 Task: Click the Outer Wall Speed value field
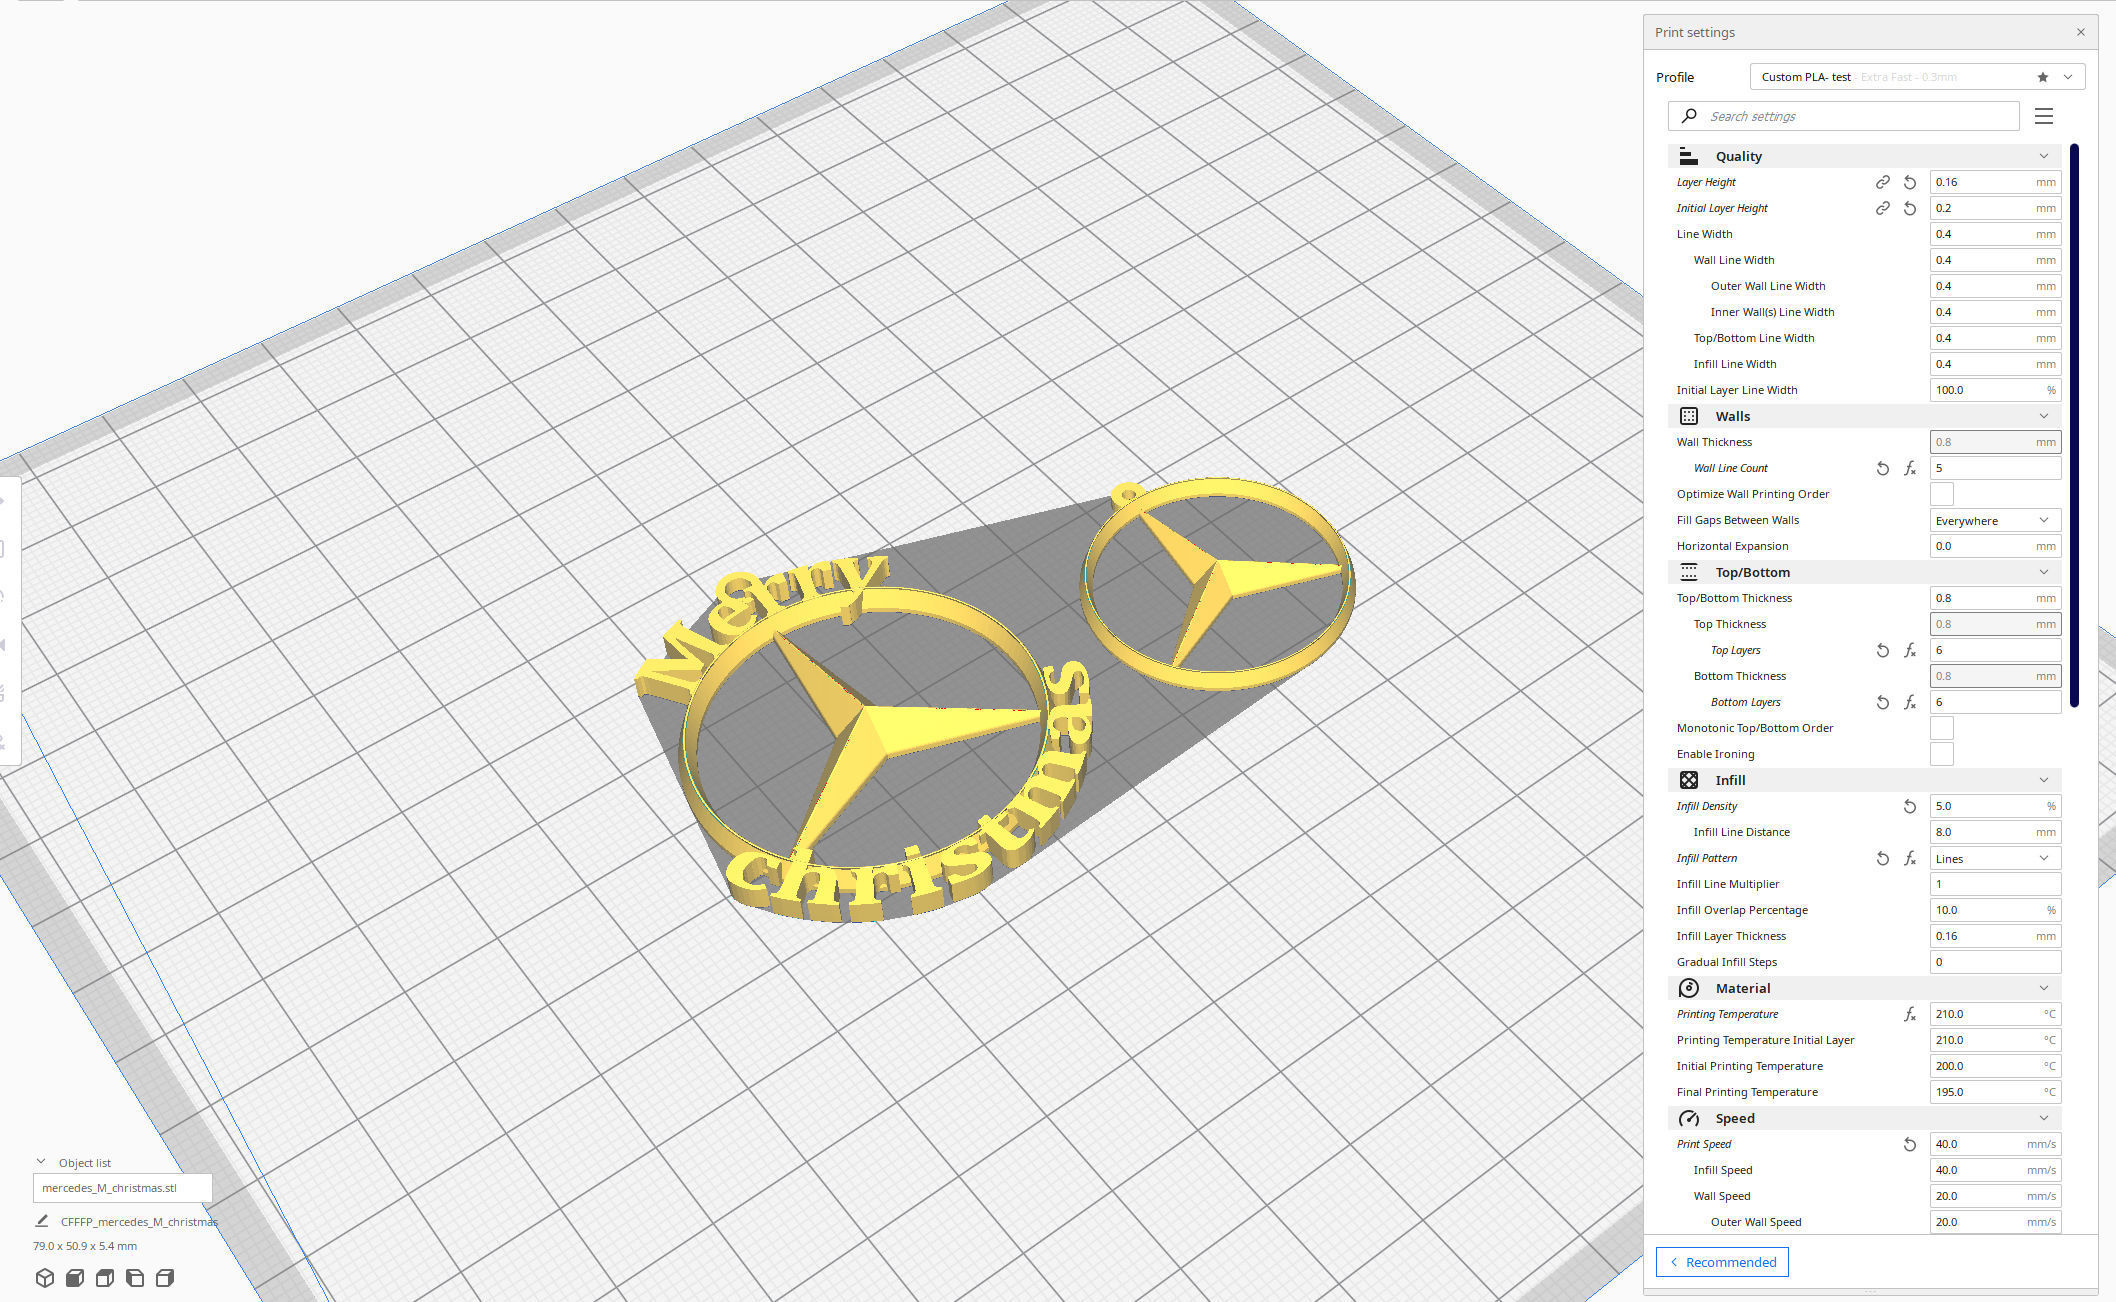pyautogui.click(x=1995, y=1222)
